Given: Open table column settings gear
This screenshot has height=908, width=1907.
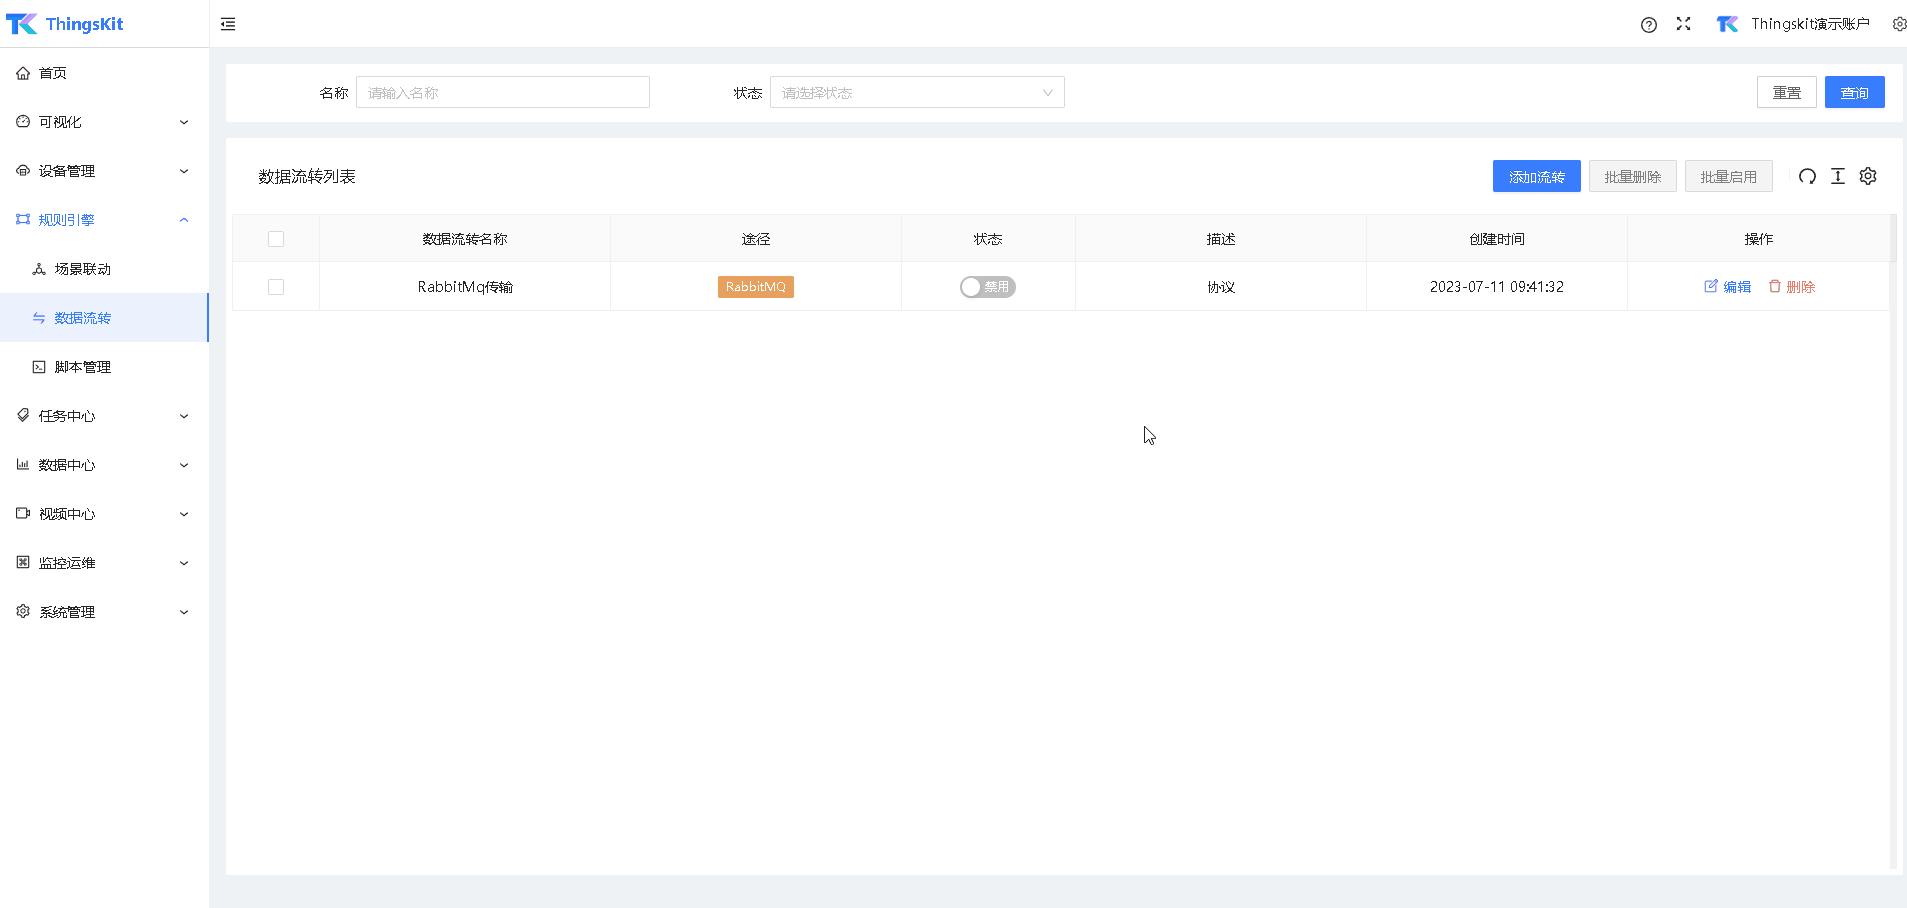Looking at the screenshot, I should [x=1867, y=177].
